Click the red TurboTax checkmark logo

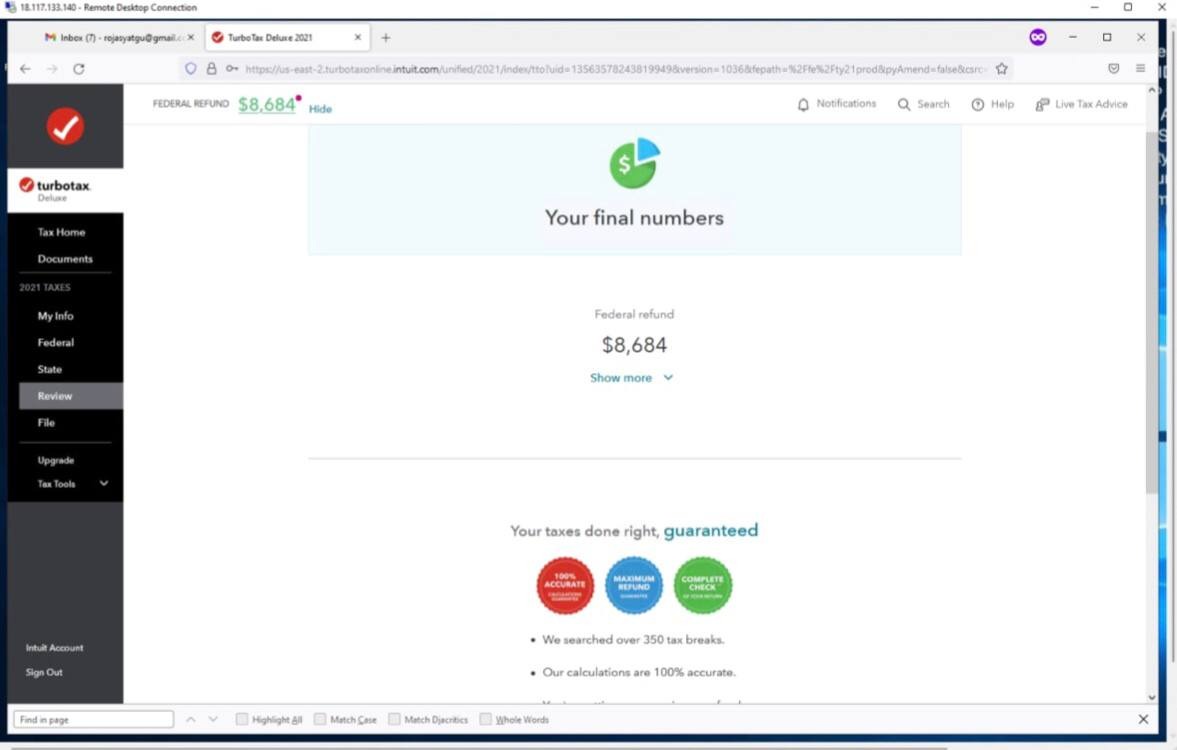click(x=65, y=126)
